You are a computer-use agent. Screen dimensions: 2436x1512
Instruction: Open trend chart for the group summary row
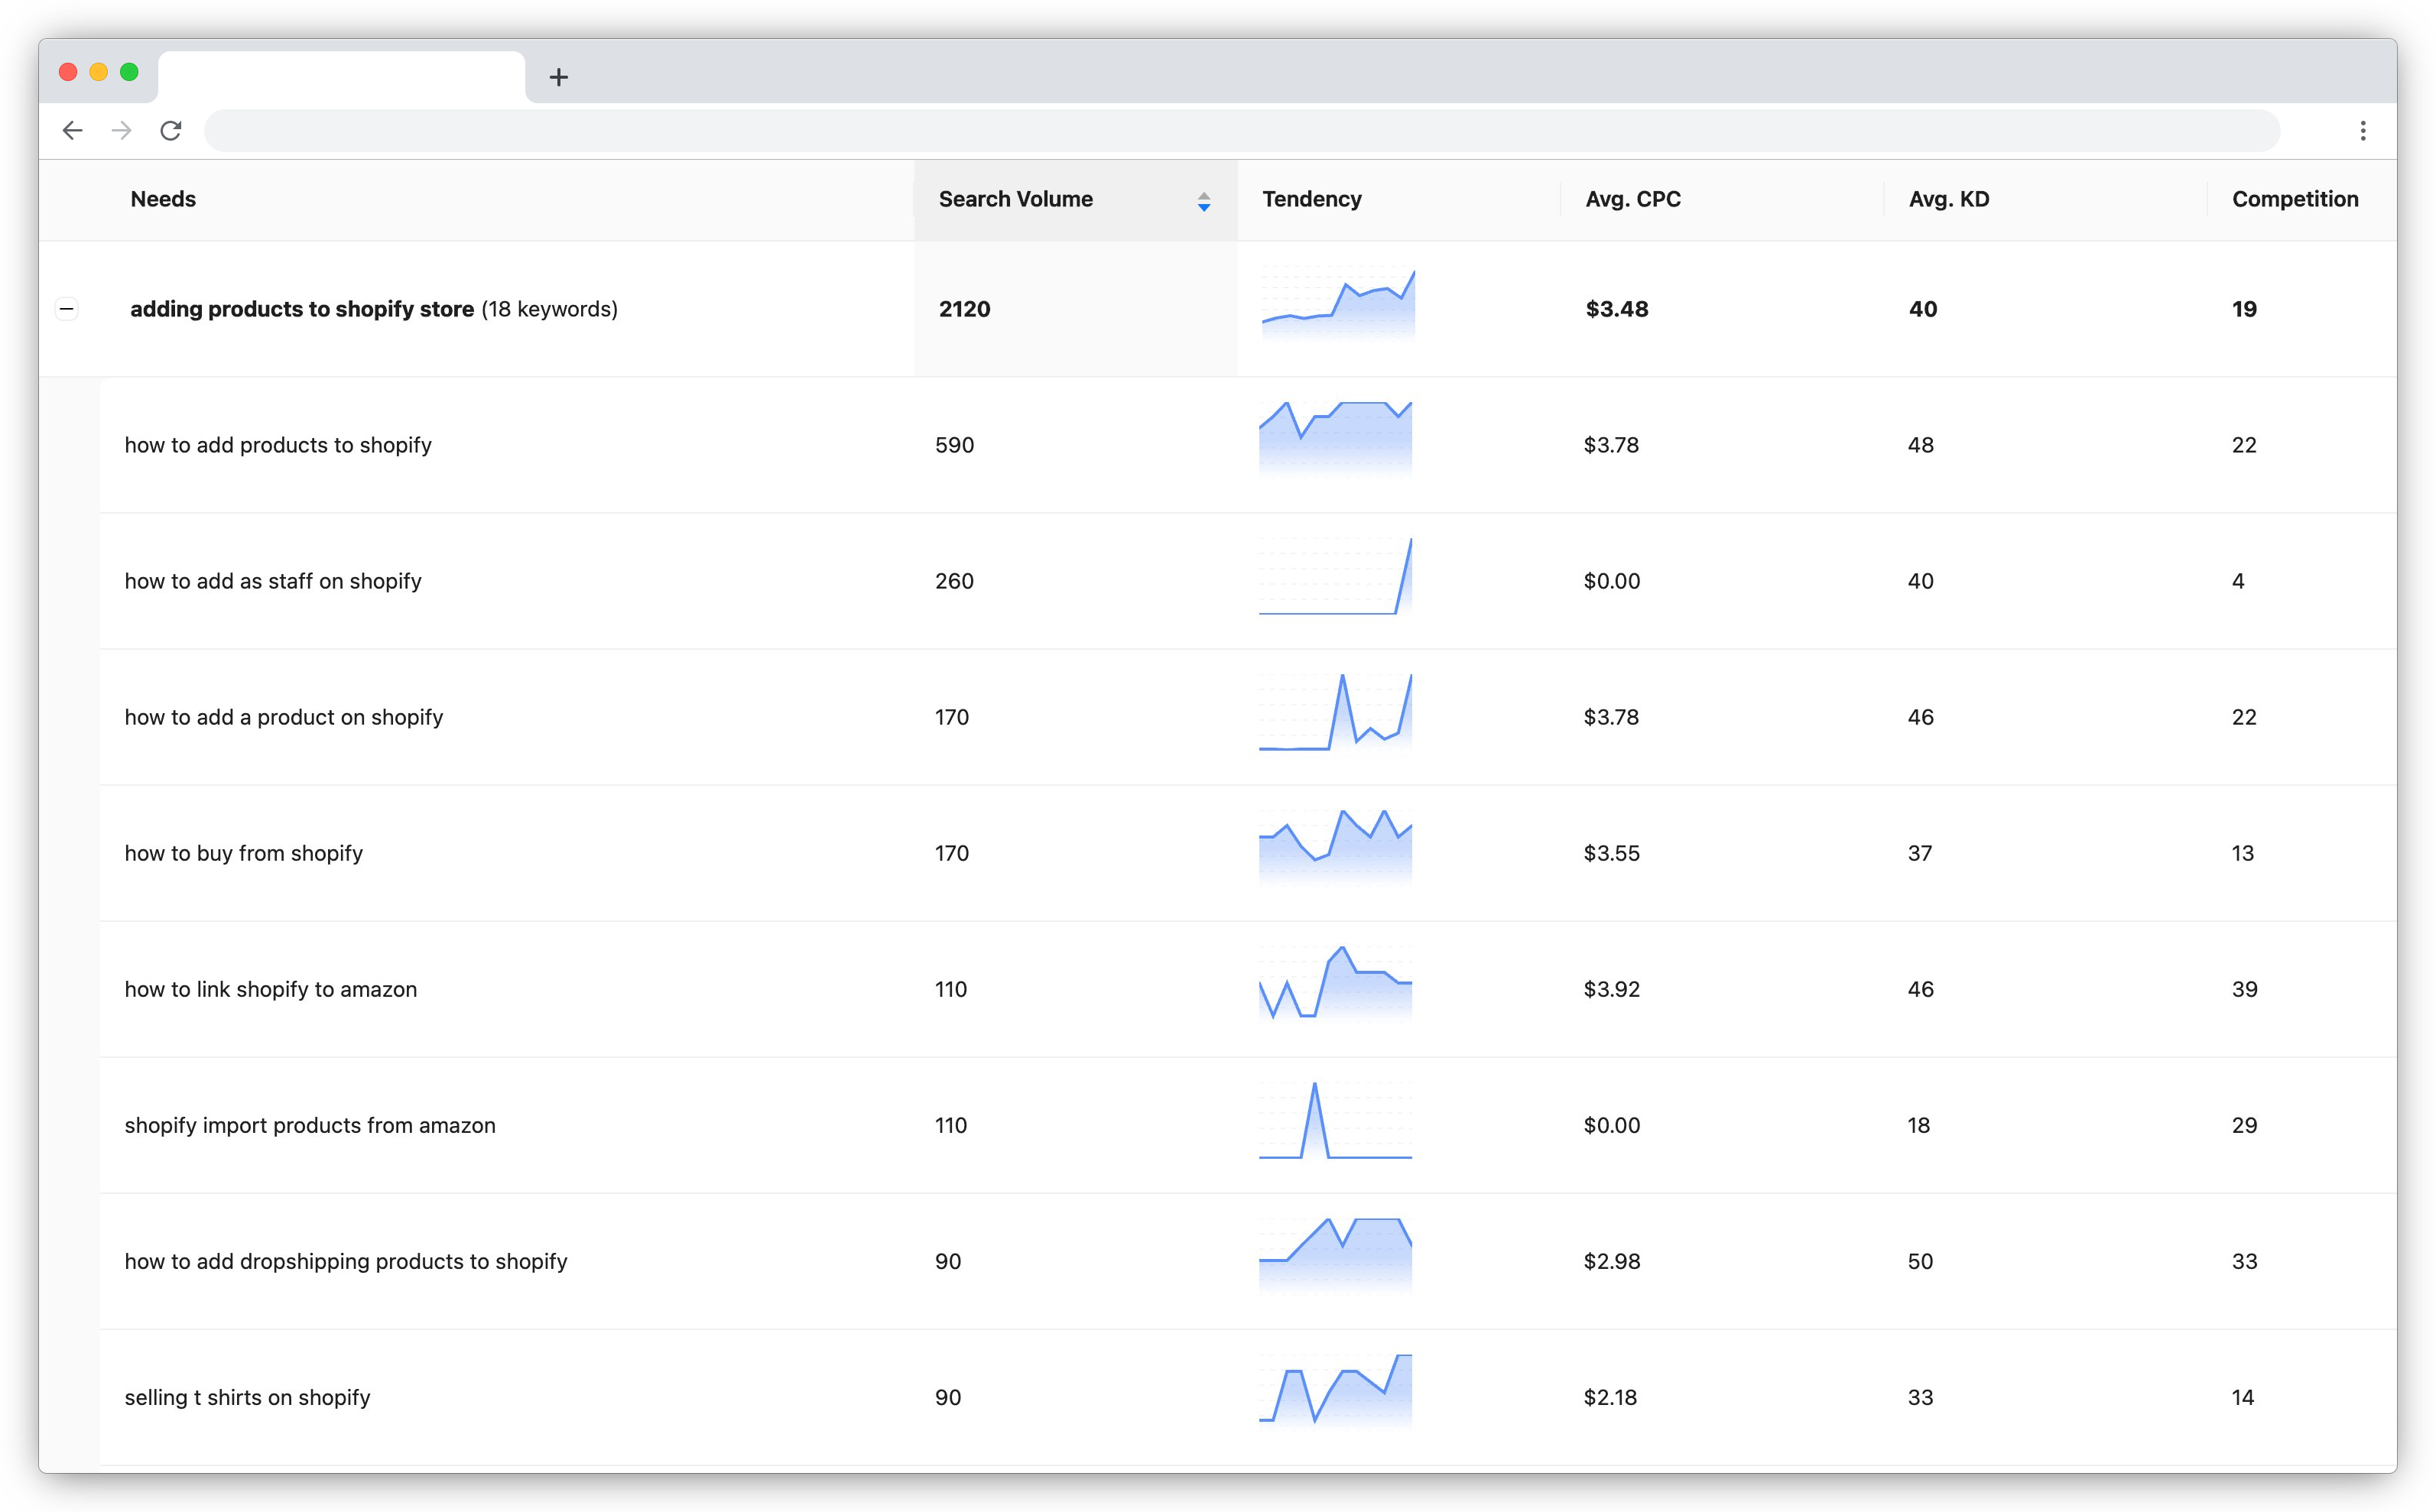1338,304
